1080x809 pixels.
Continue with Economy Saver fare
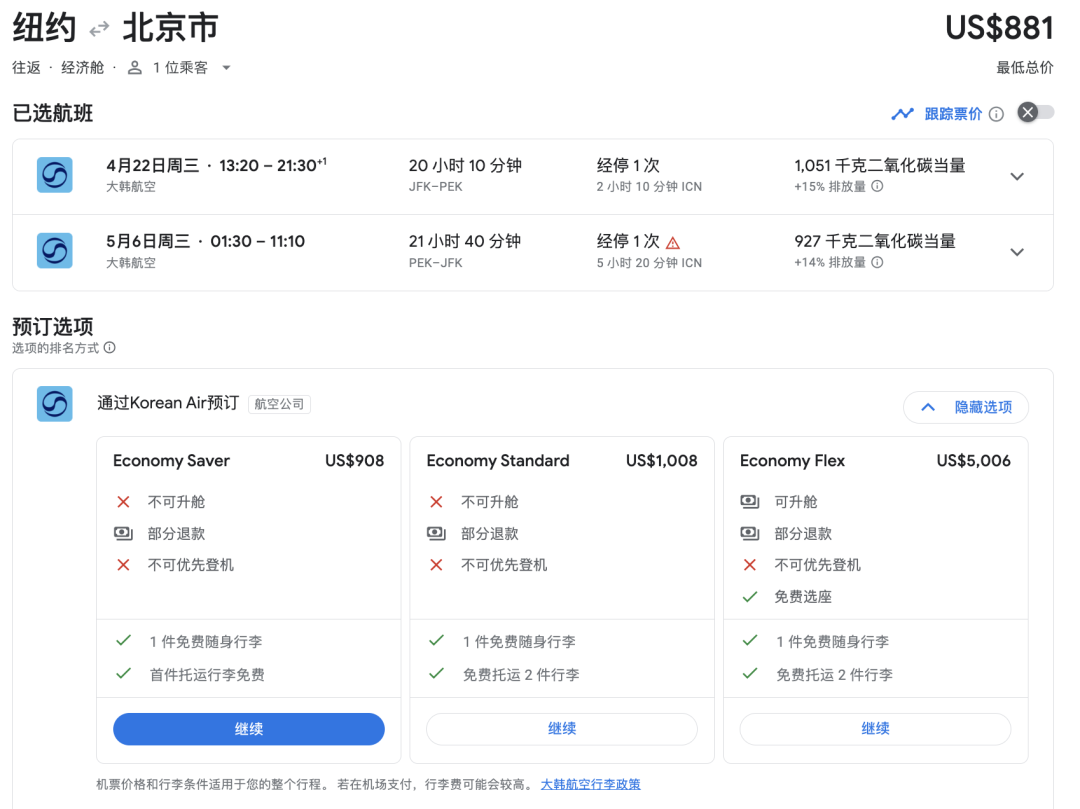[x=248, y=729]
